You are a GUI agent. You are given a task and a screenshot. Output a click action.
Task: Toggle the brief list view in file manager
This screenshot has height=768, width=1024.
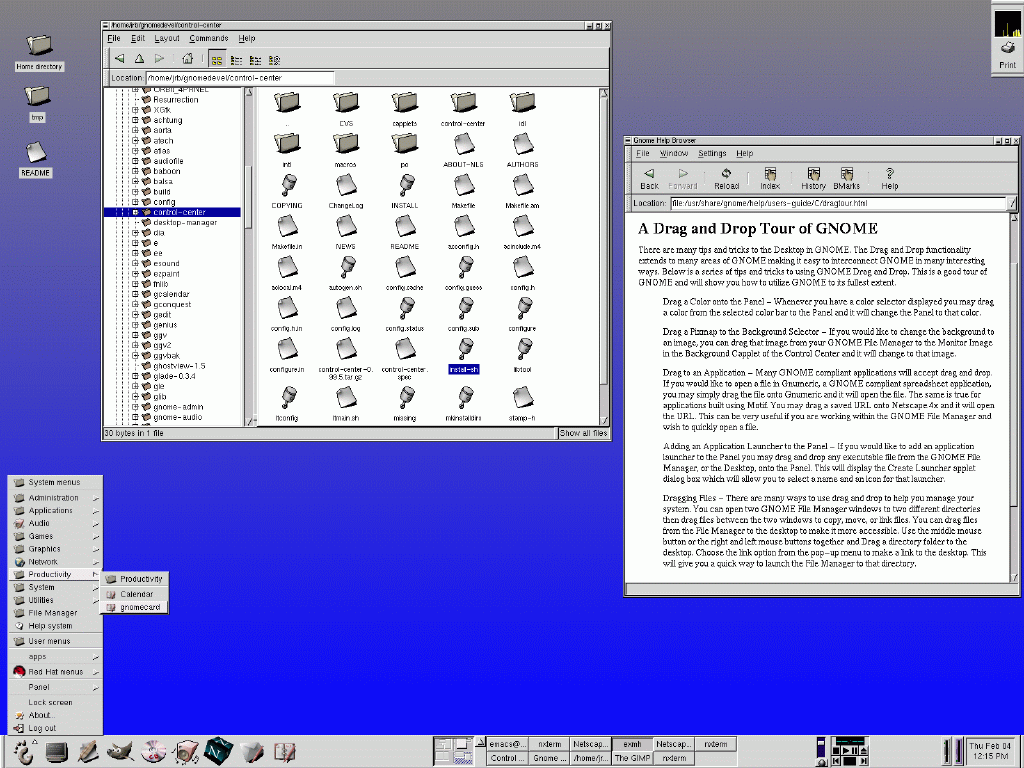click(235, 59)
